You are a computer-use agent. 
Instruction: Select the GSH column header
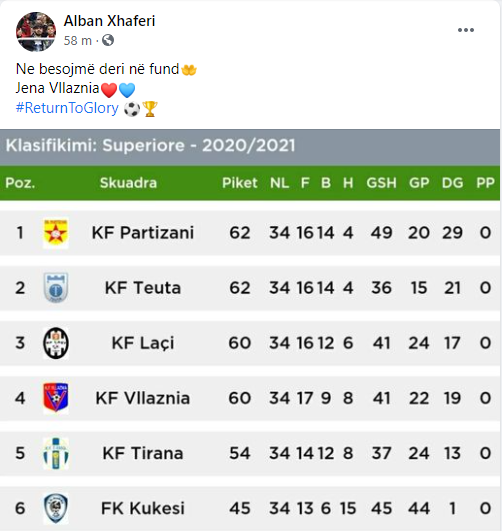[x=381, y=183]
